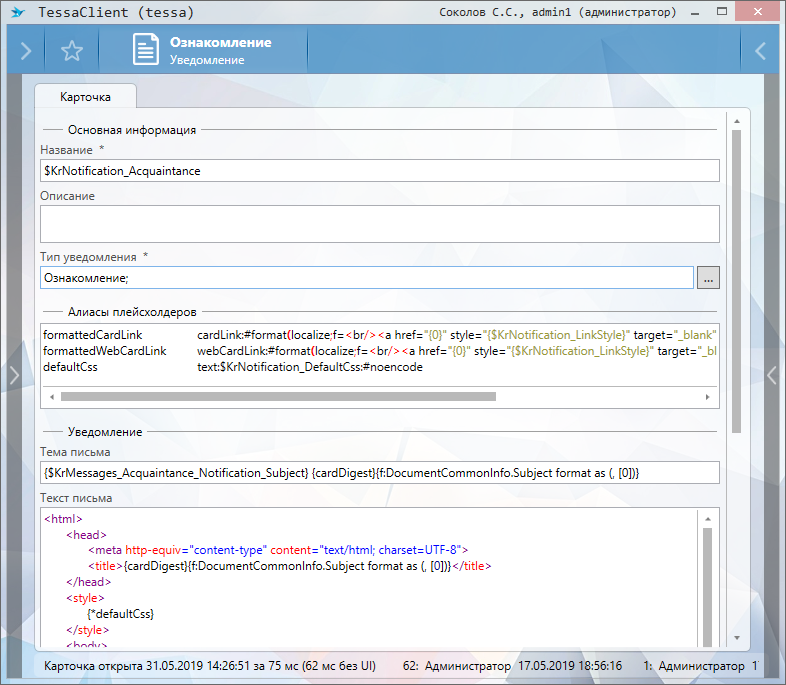Open the favorites star icon
Image resolution: width=786 pixels, height=685 pixels.
tap(71, 51)
